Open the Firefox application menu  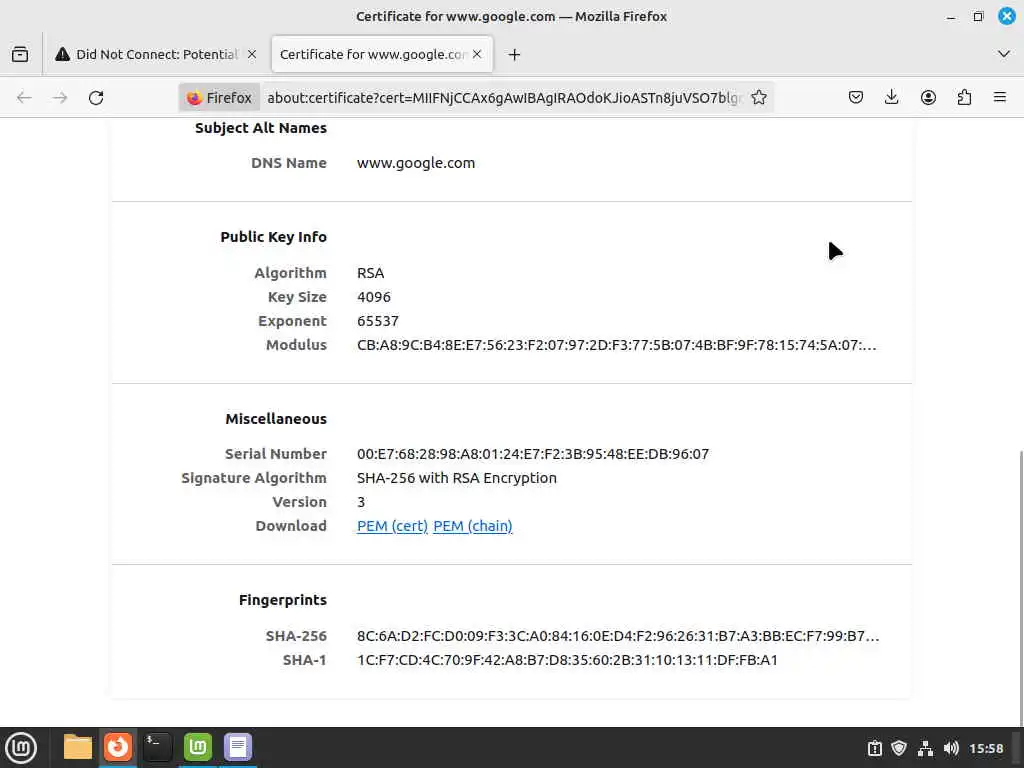(x=1000, y=97)
